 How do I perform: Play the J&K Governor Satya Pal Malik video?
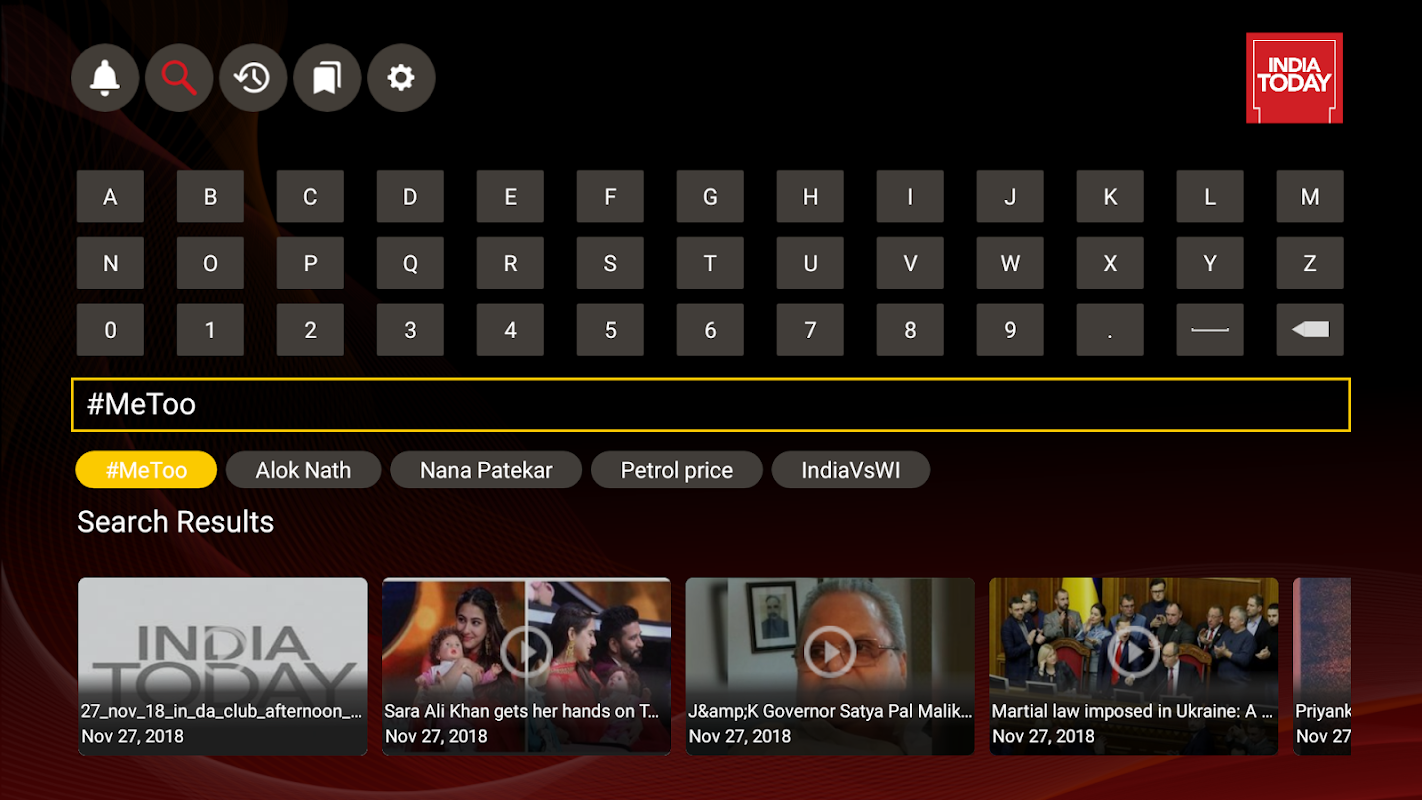pyautogui.click(x=830, y=666)
